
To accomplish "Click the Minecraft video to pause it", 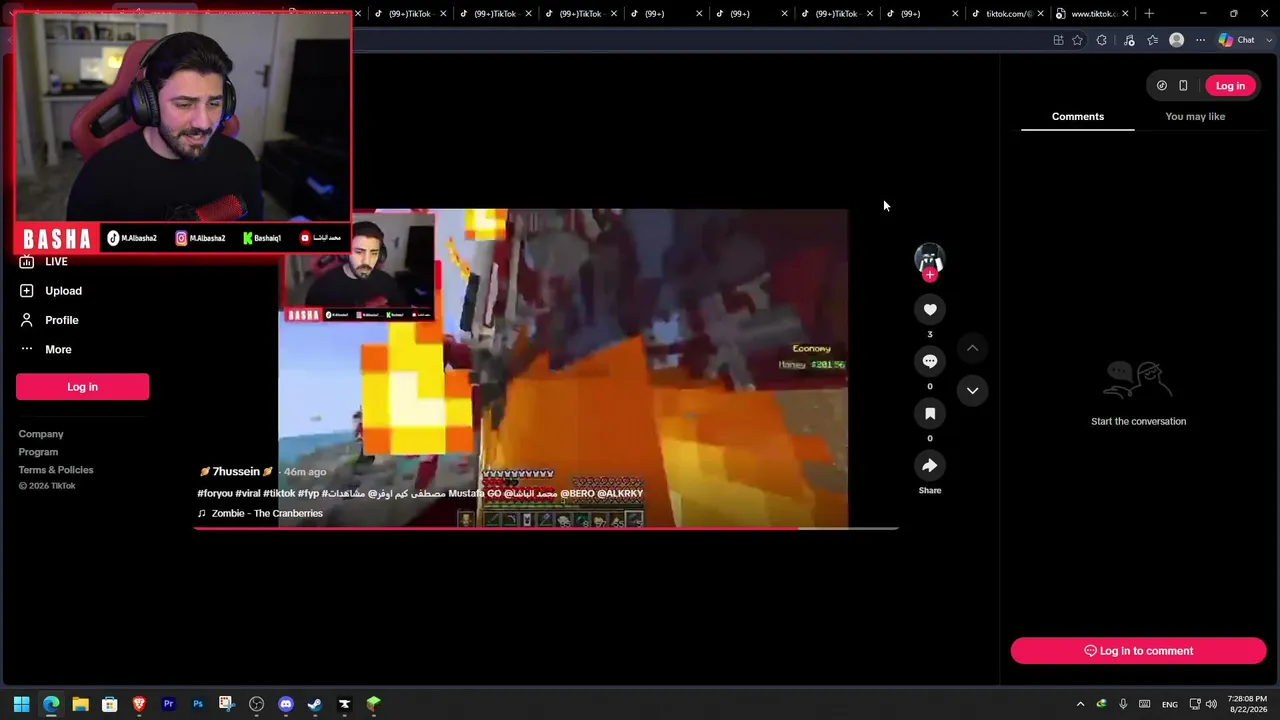I will pyautogui.click(x=563, y=368).
